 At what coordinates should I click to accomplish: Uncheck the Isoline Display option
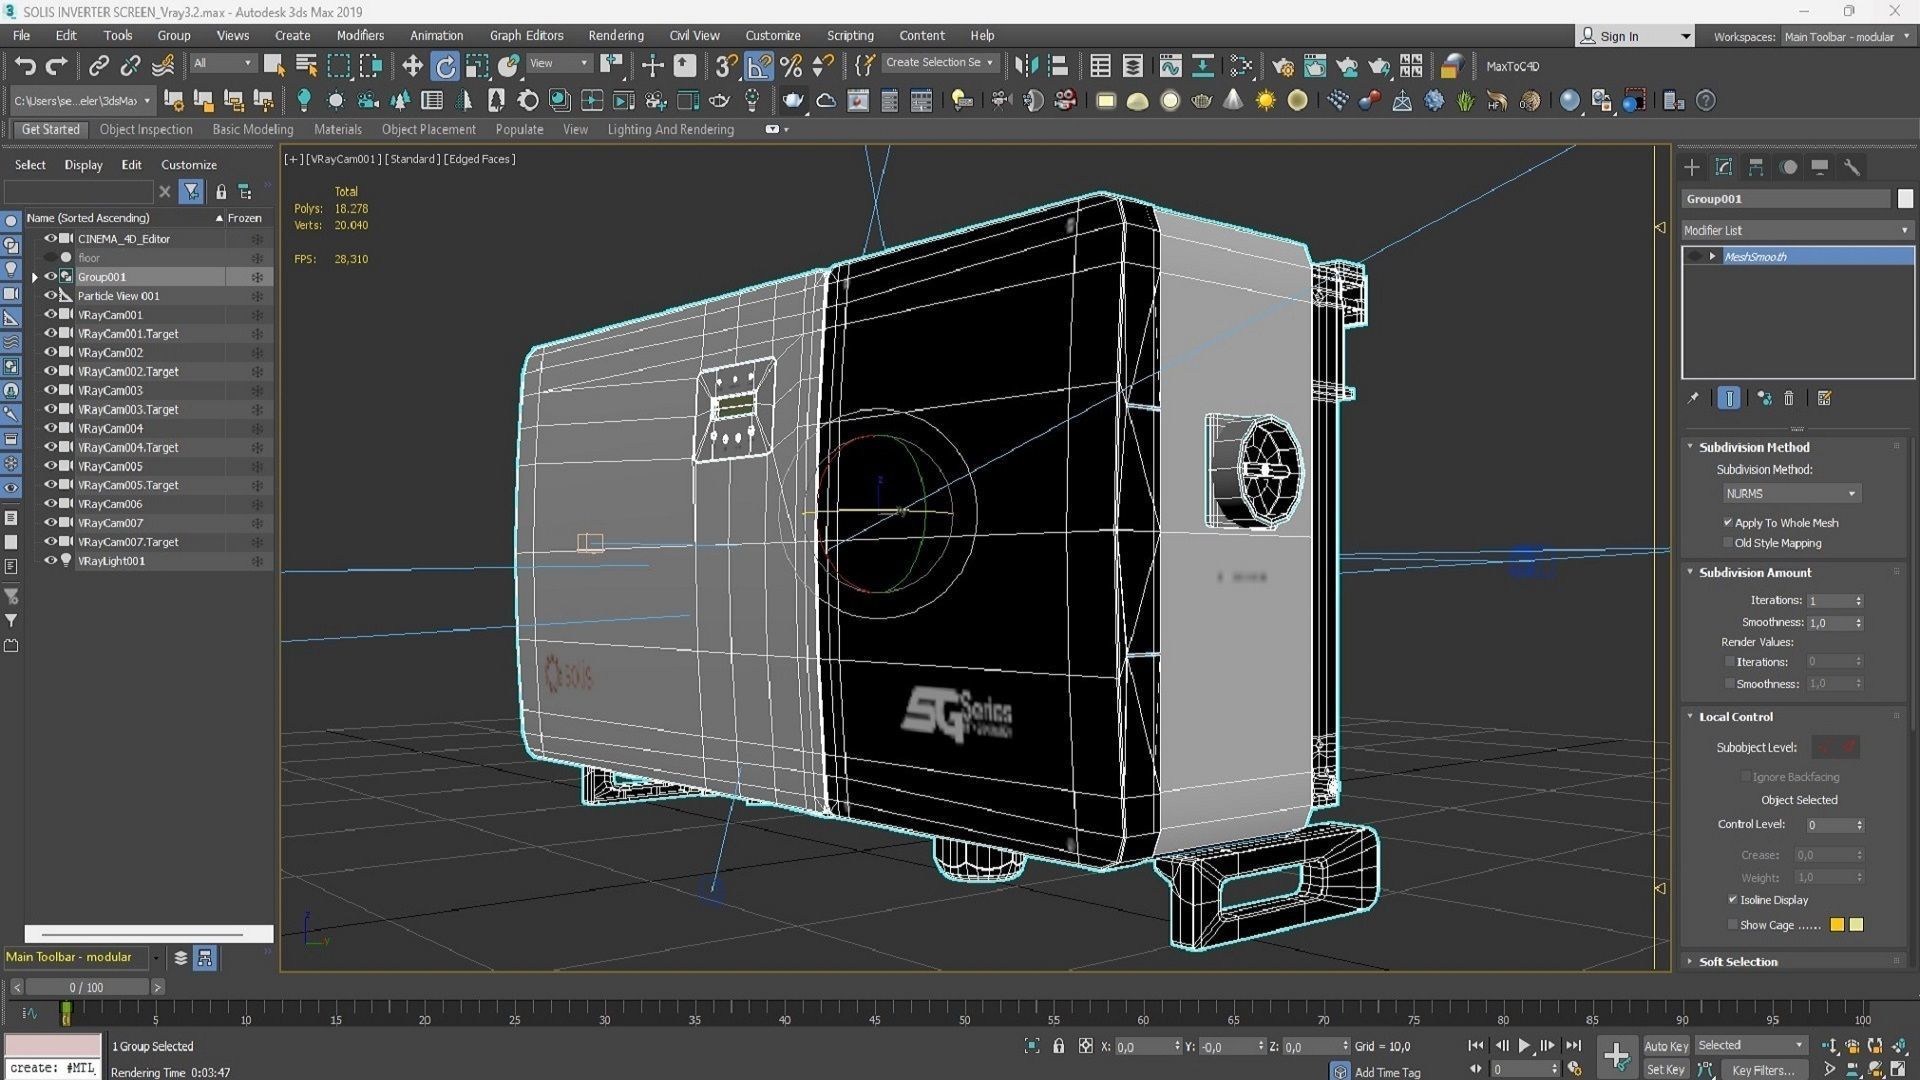pos(1734,900)
